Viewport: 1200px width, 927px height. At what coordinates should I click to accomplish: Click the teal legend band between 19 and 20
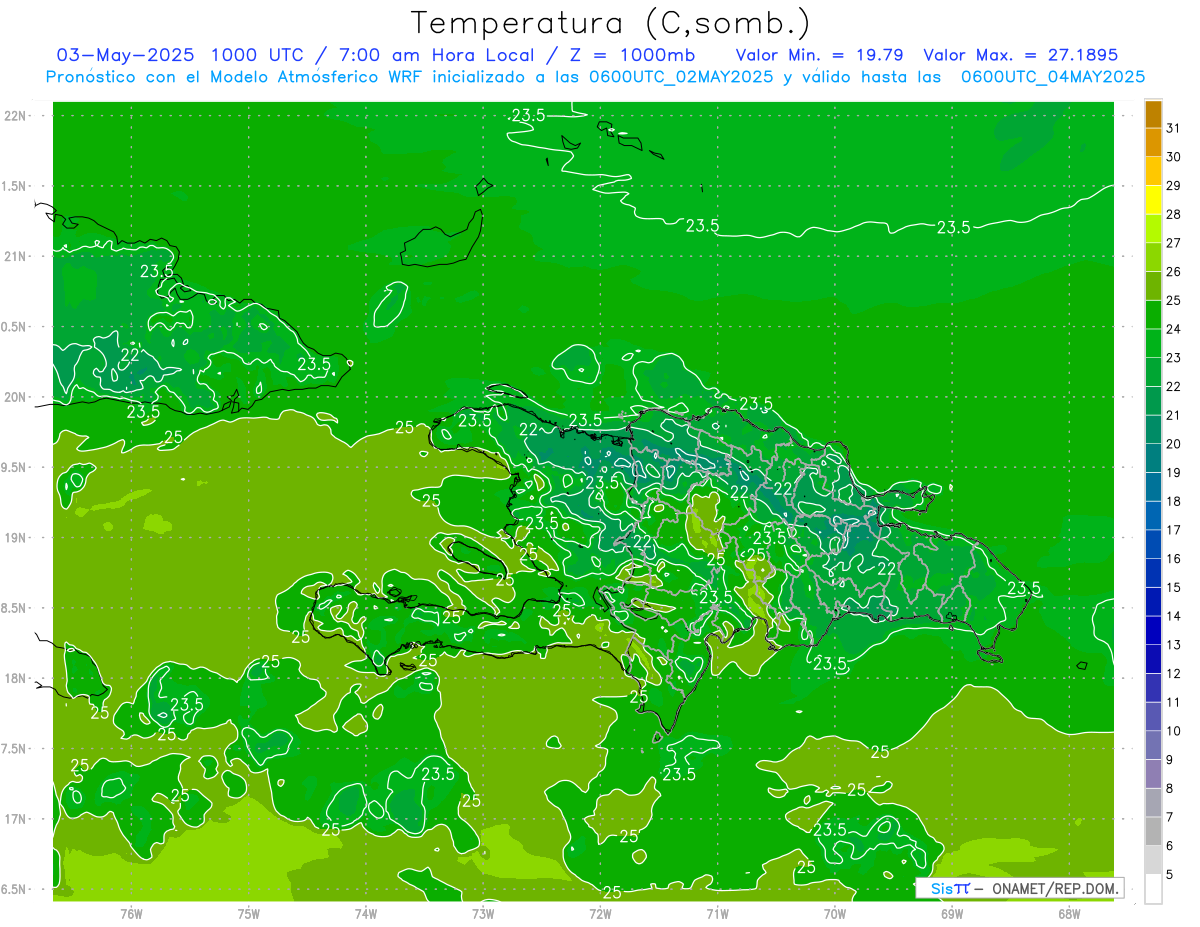pos(1153,459)
